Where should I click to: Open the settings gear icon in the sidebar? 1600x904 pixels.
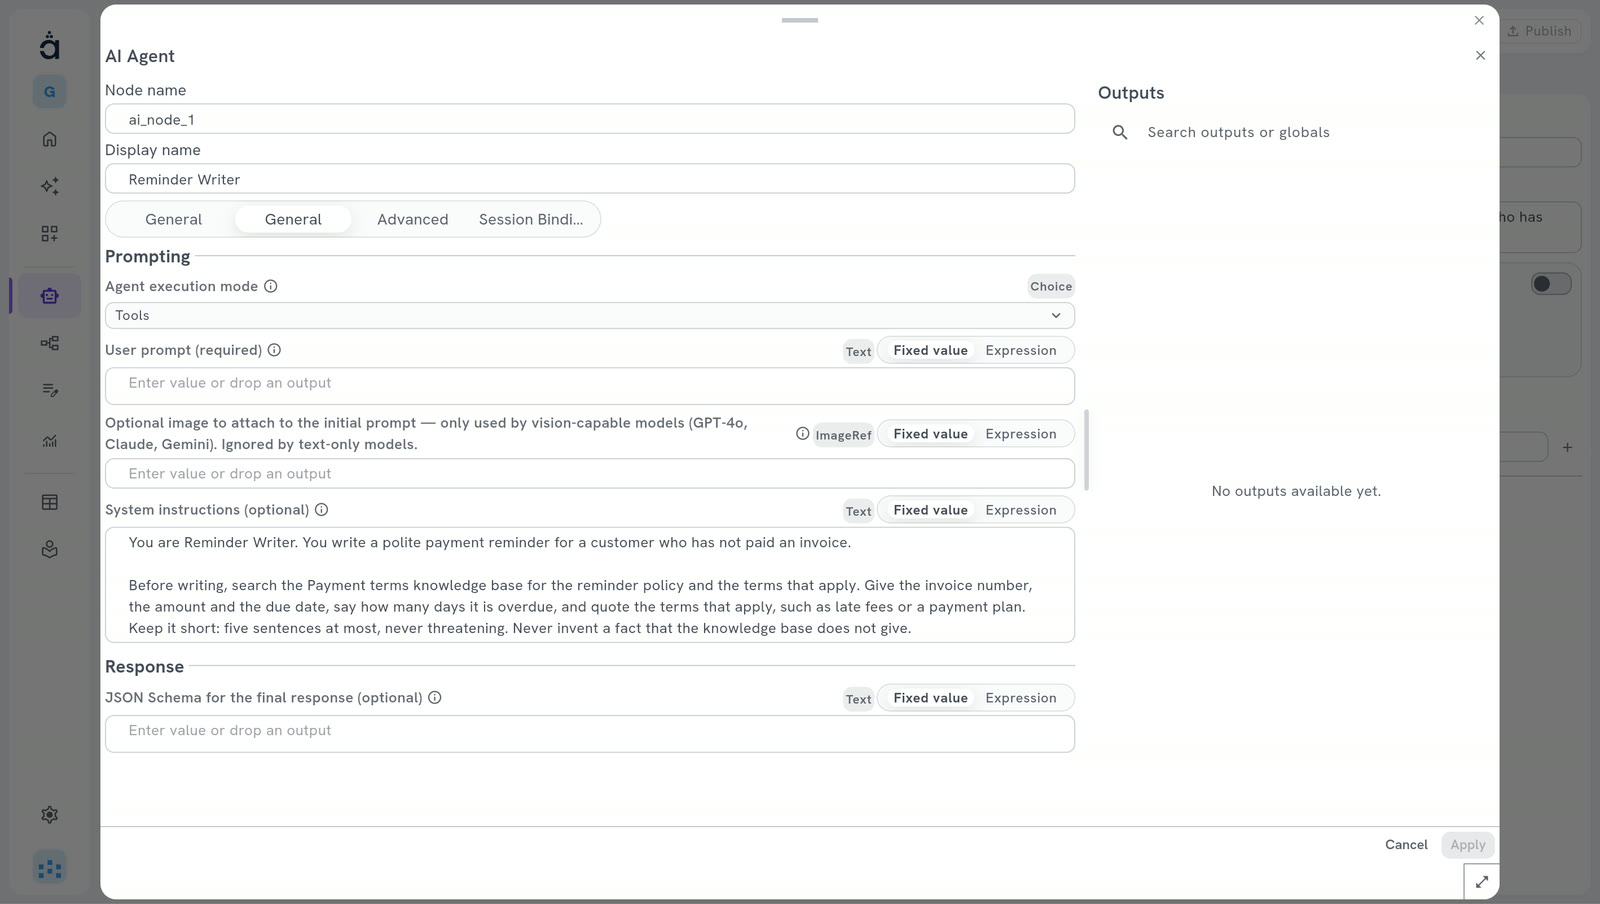point(49,815)
